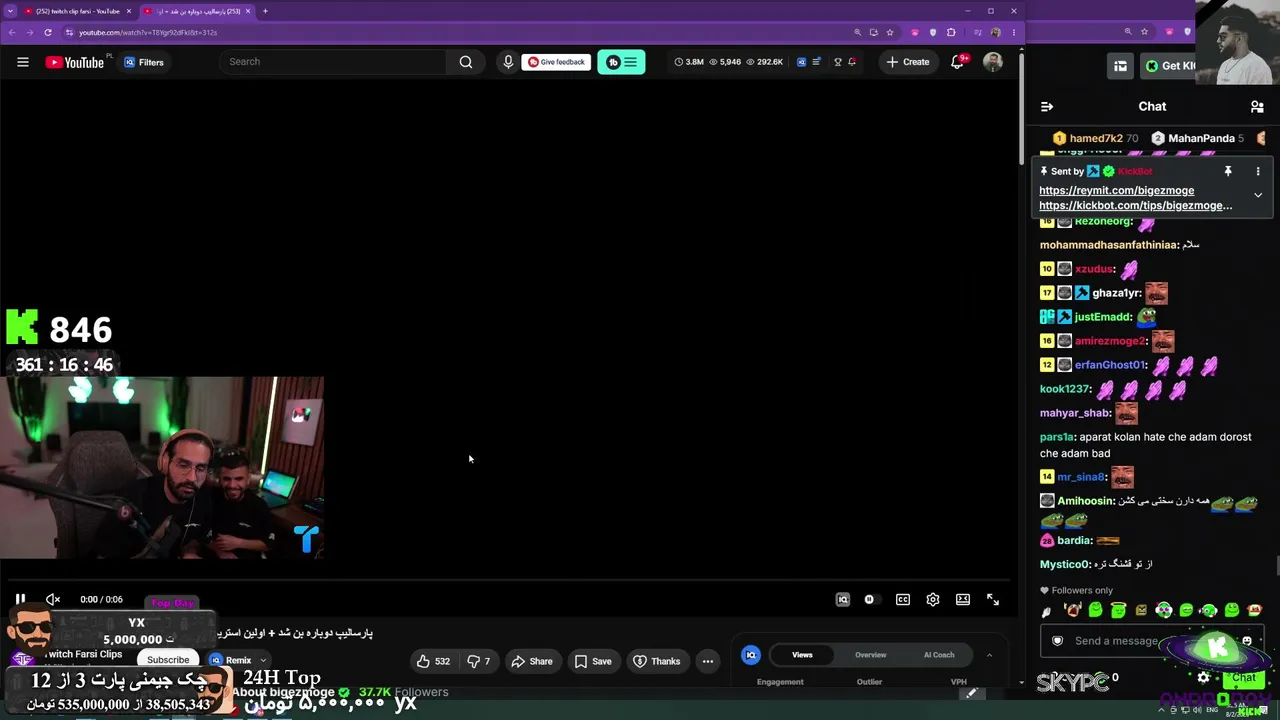
Task: Switch to the twitch clip farsi tab
Action: click(78, 11)
